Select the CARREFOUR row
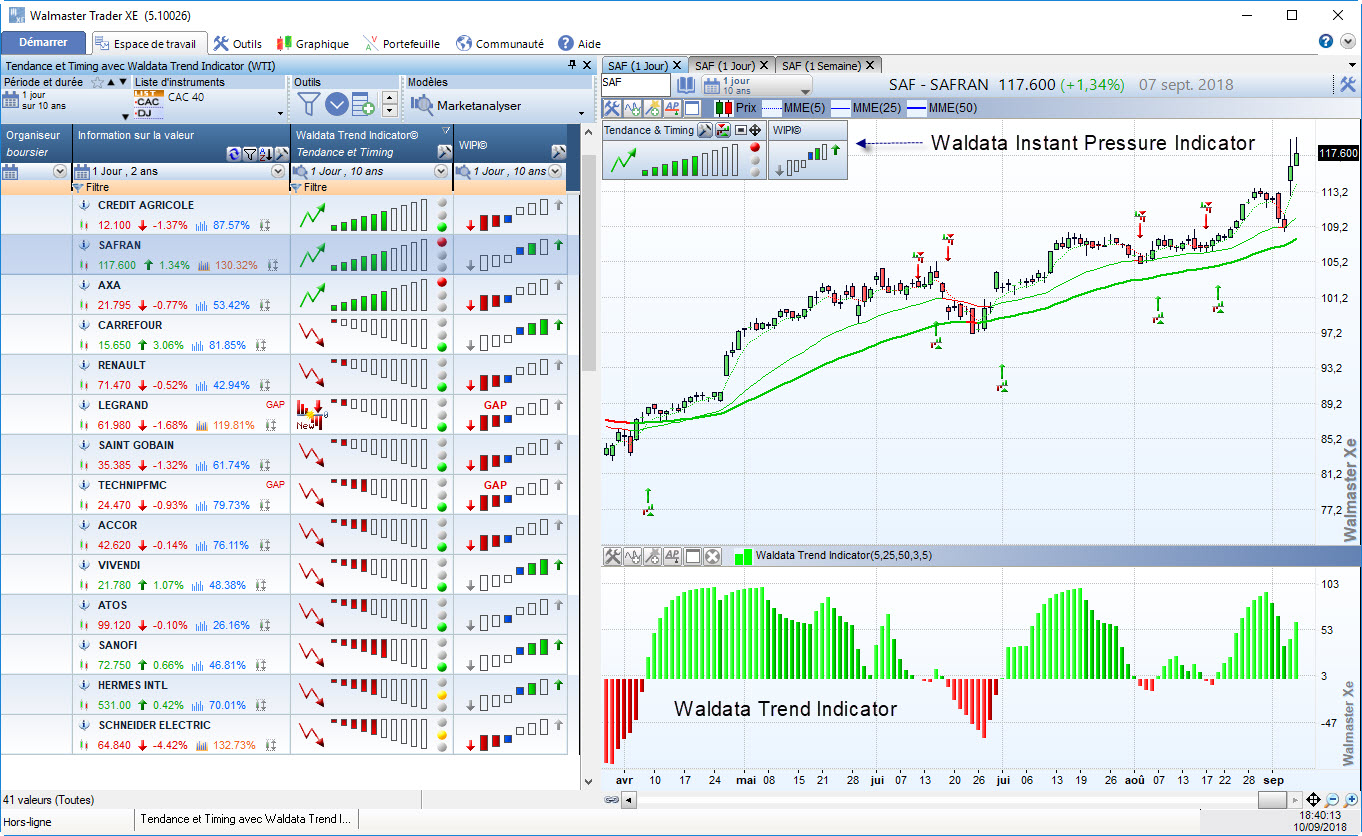 point(285,335)
